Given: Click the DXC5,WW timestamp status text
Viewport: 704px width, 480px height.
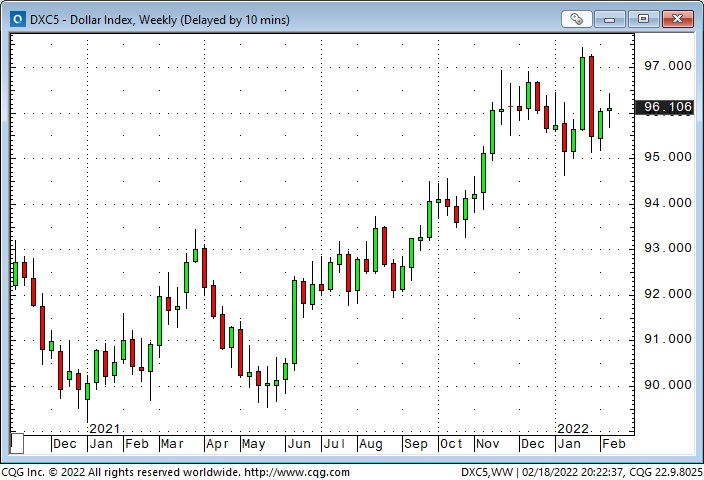Looking at the screenshot, I should click(582, 472).
